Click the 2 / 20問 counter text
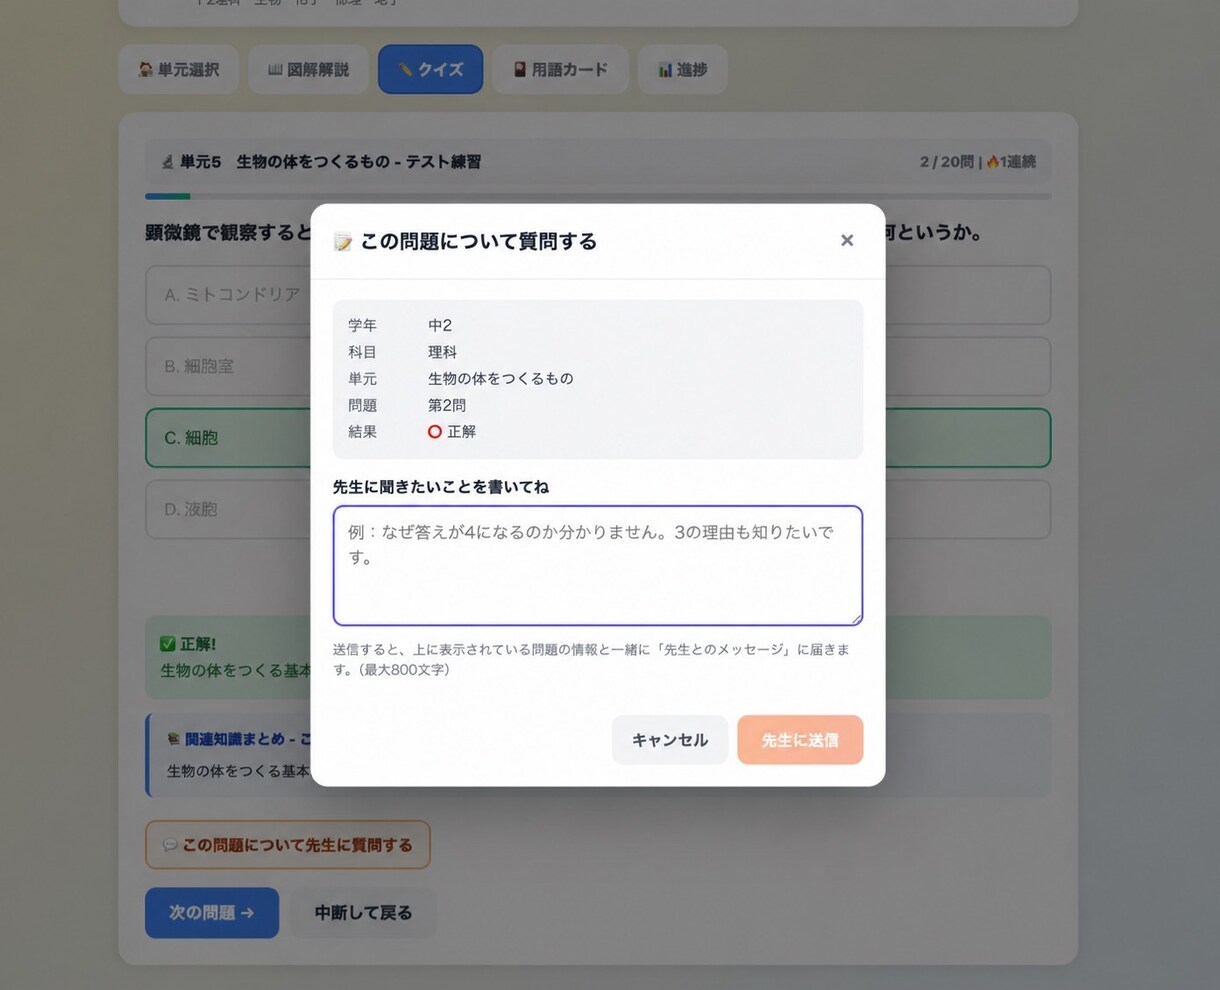 947,162
